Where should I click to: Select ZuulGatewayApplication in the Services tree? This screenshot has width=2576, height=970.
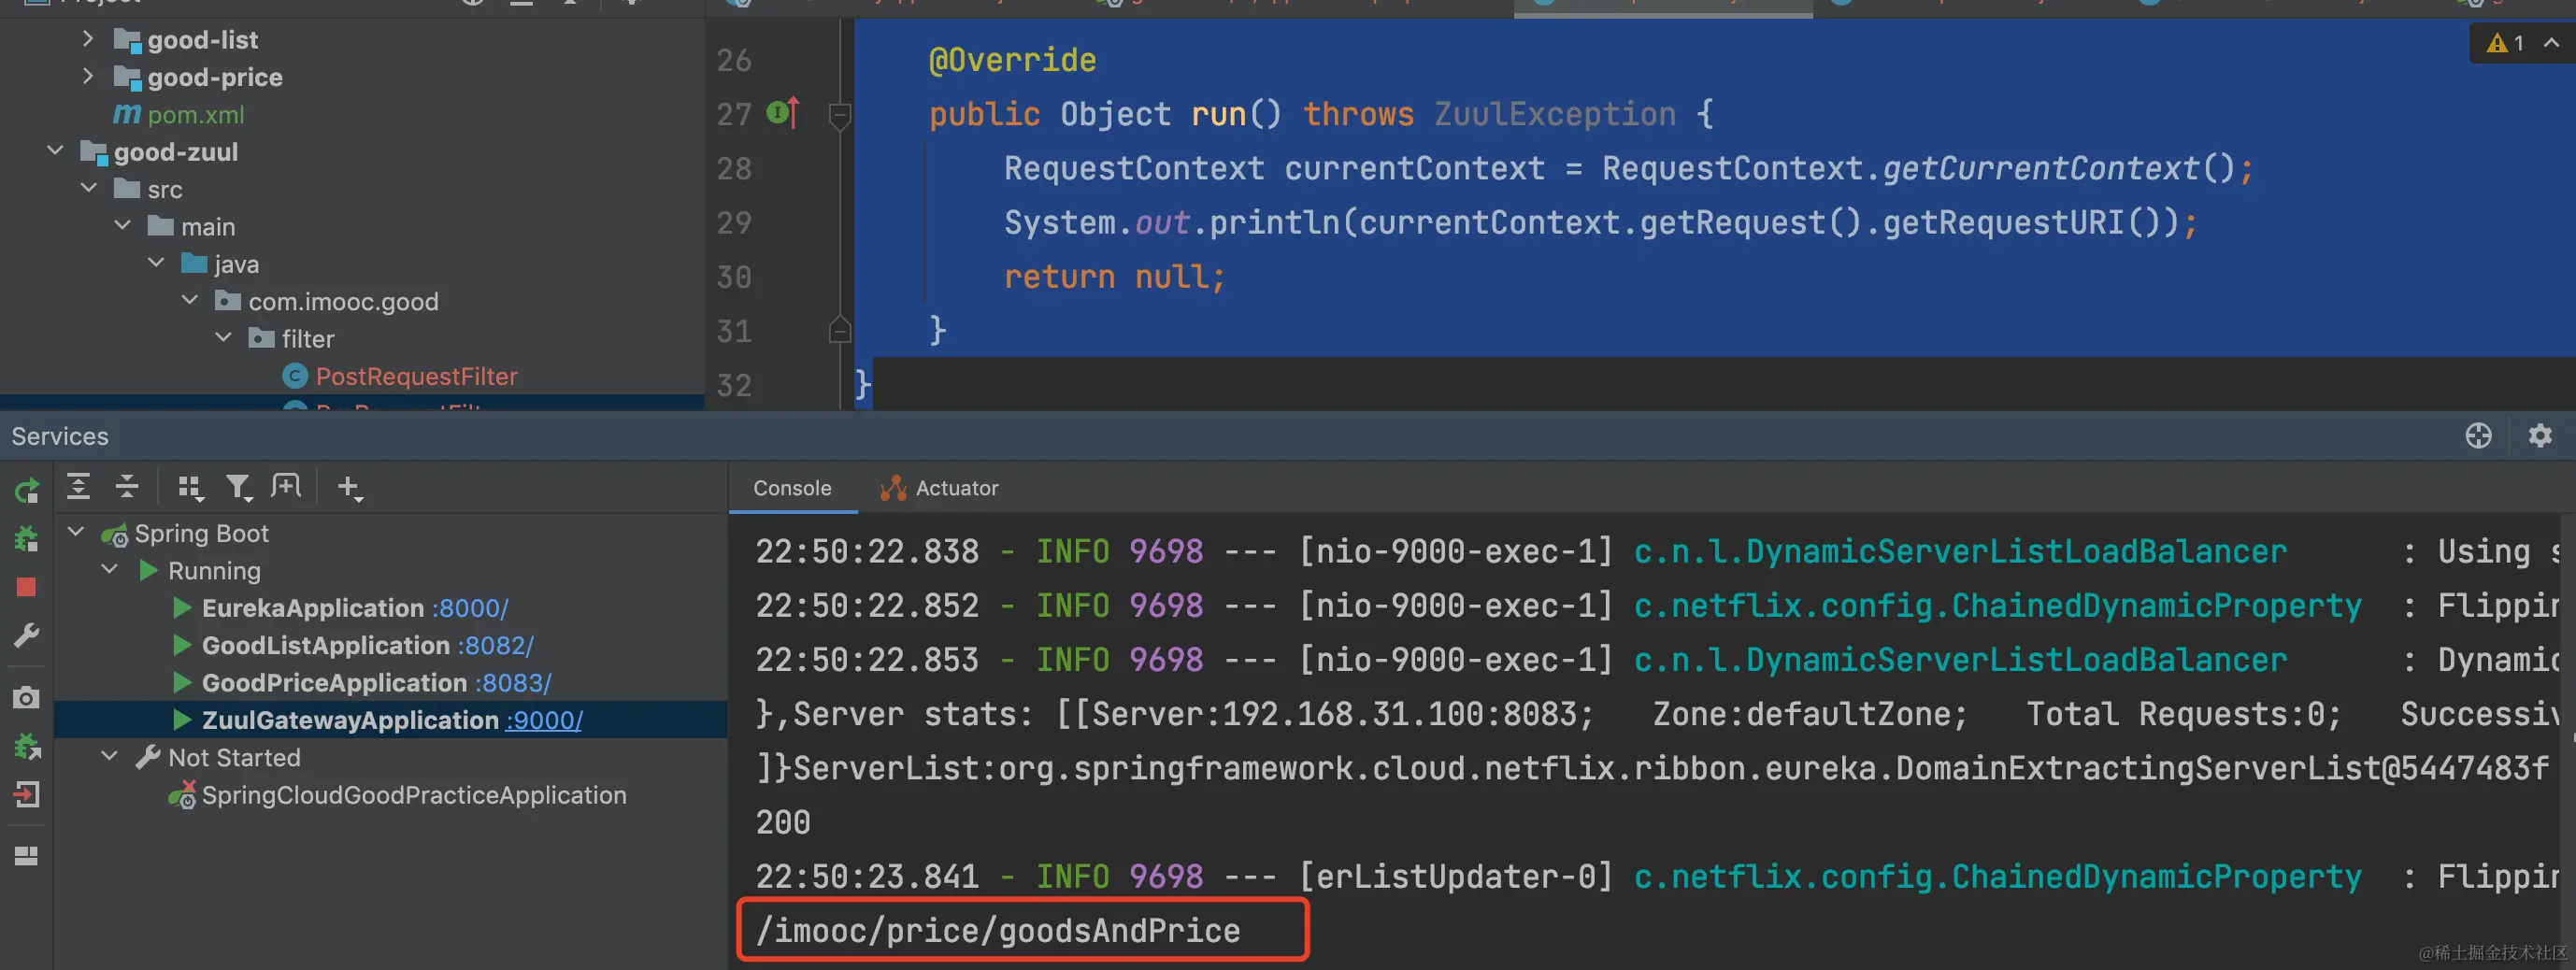tap(350, 720)
